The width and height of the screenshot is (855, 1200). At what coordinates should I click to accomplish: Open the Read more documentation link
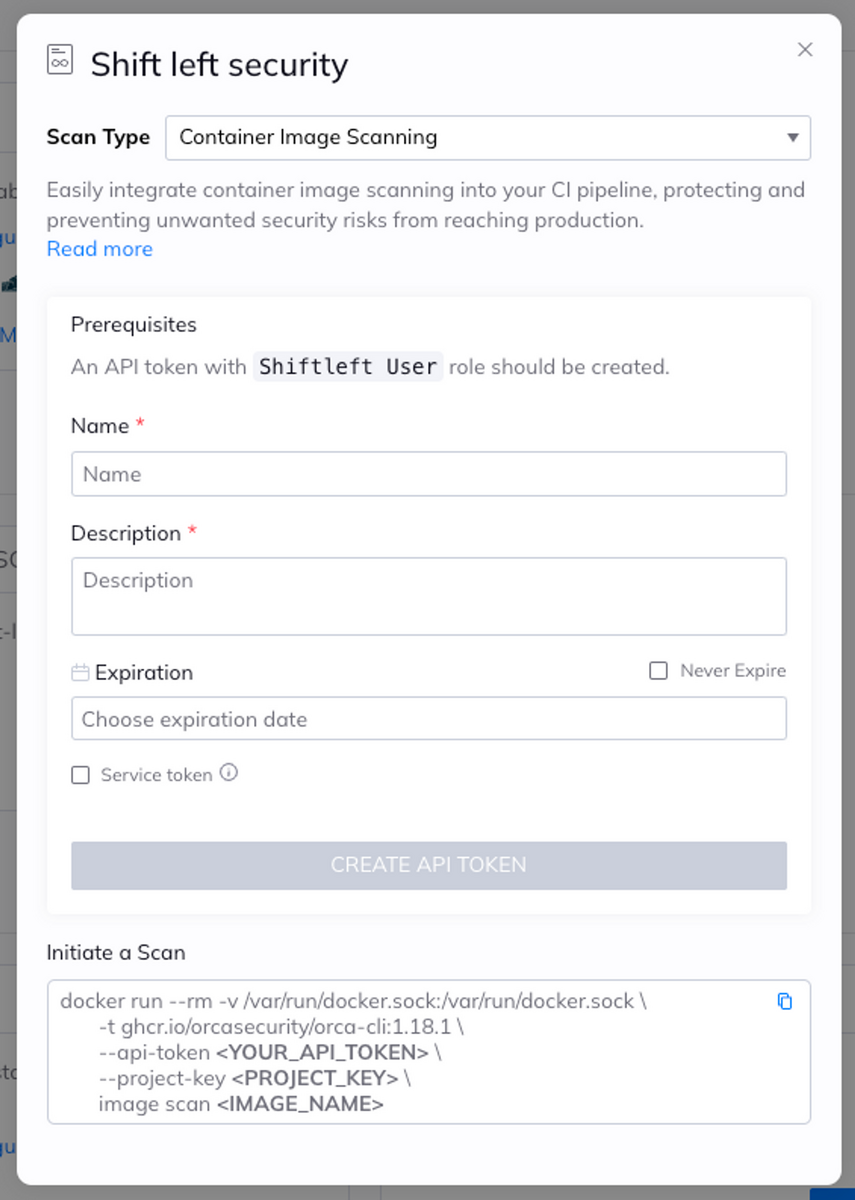click(x=99, y=248)
